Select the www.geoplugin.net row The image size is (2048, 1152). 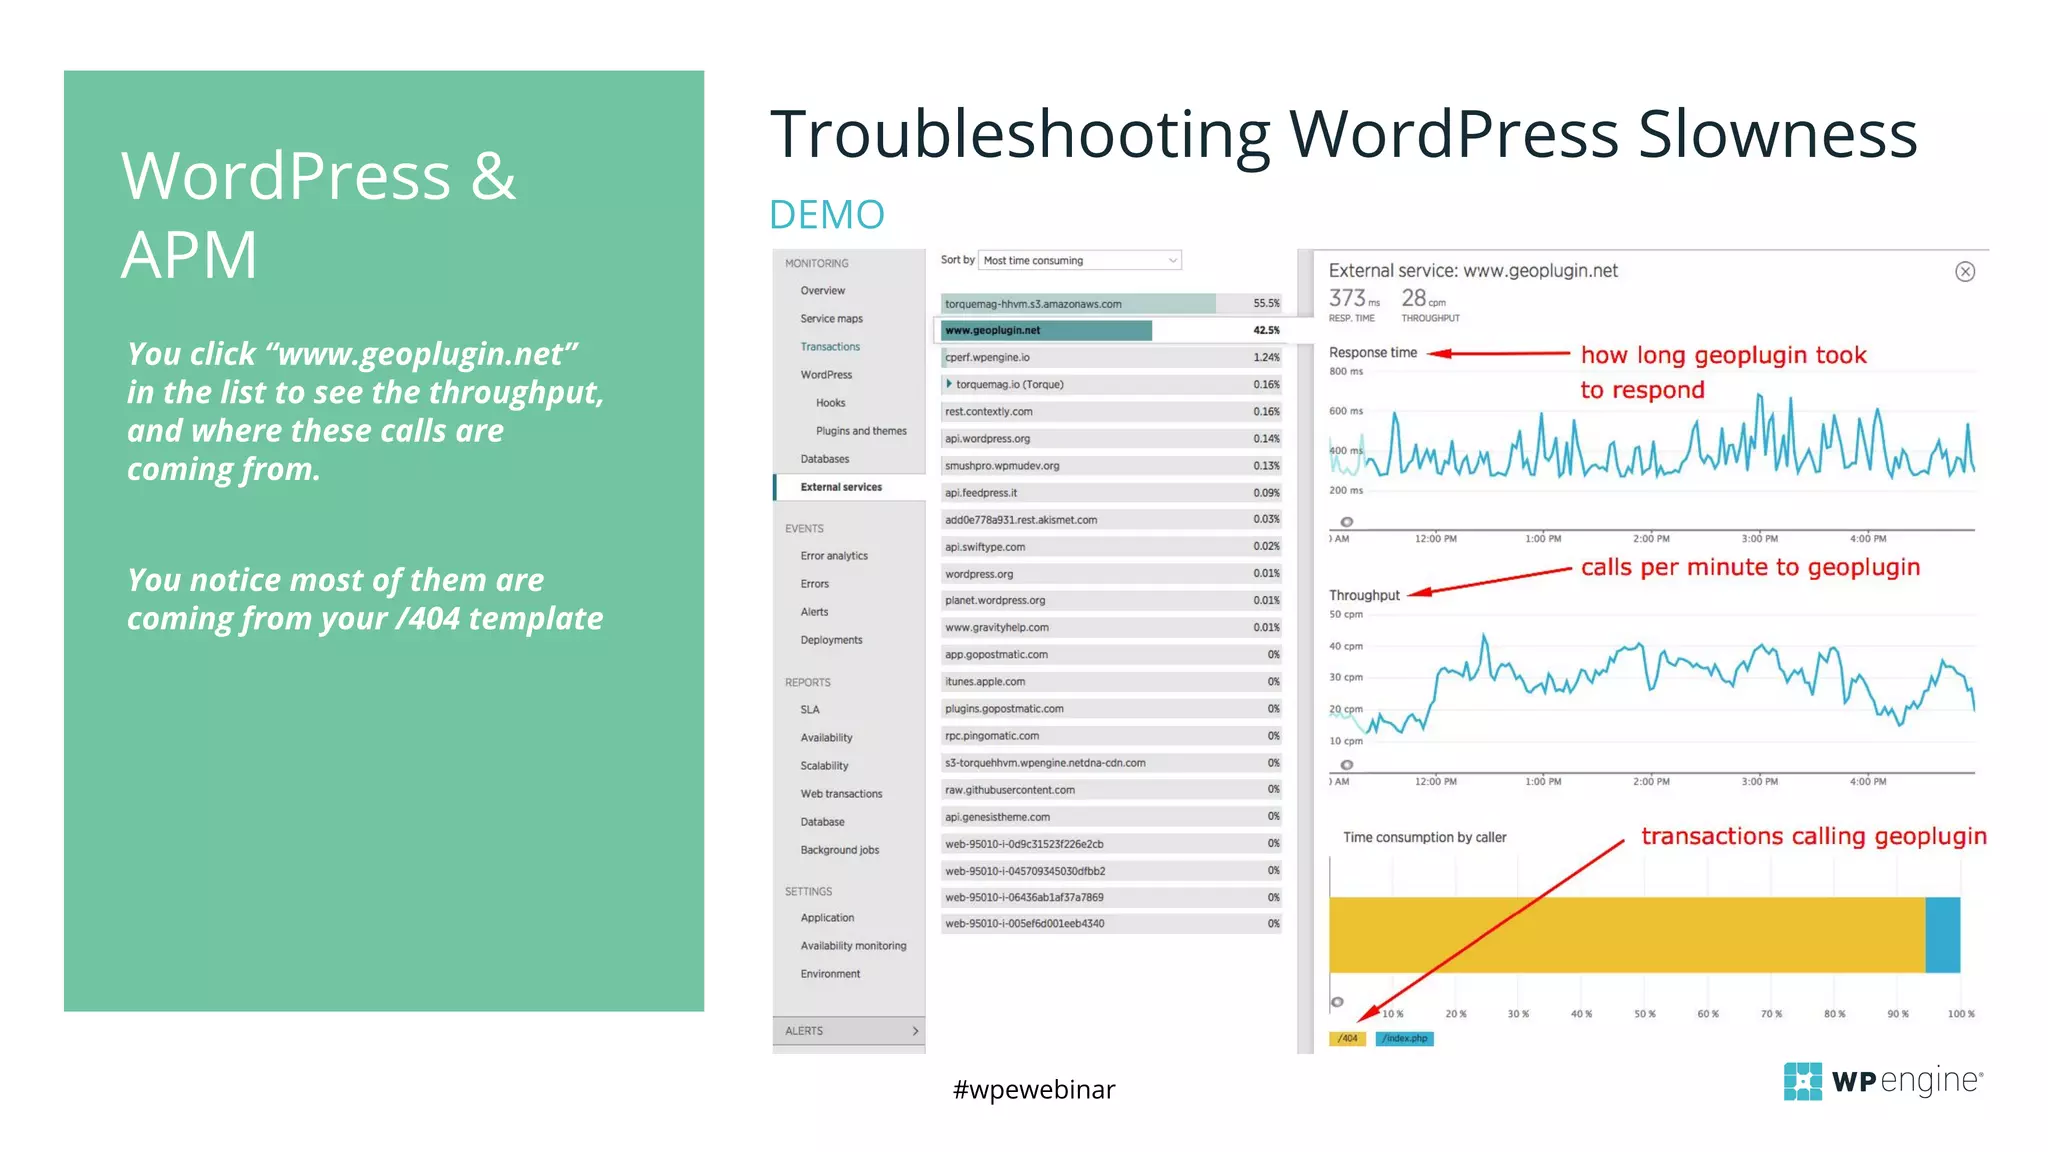coord(1111,330)
